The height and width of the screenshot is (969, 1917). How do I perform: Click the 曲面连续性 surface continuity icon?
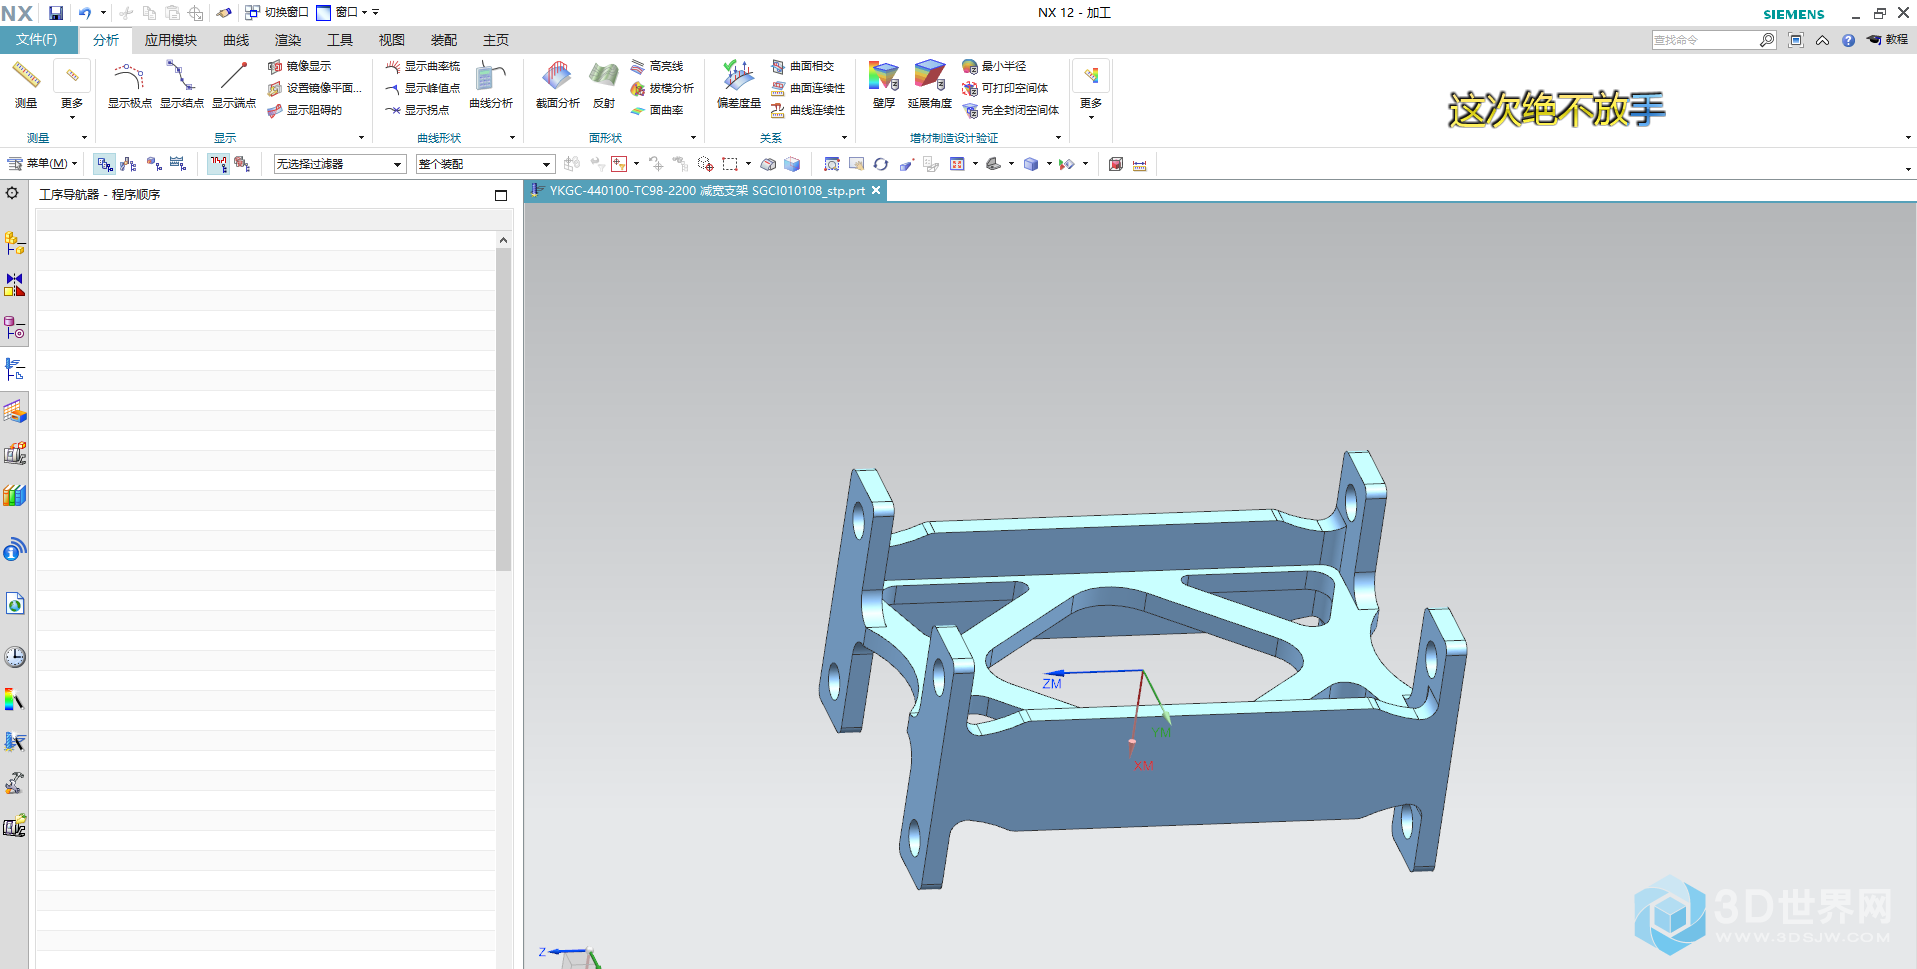(778, 88)
